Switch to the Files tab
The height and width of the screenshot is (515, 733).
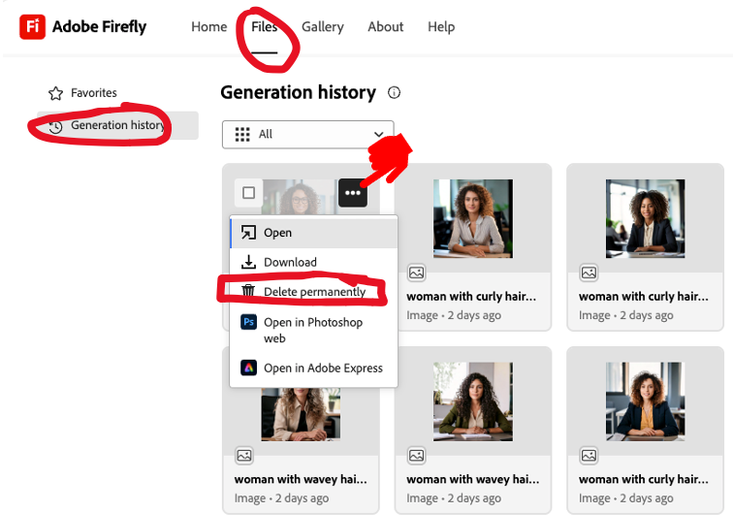click(x=264, y=27)
